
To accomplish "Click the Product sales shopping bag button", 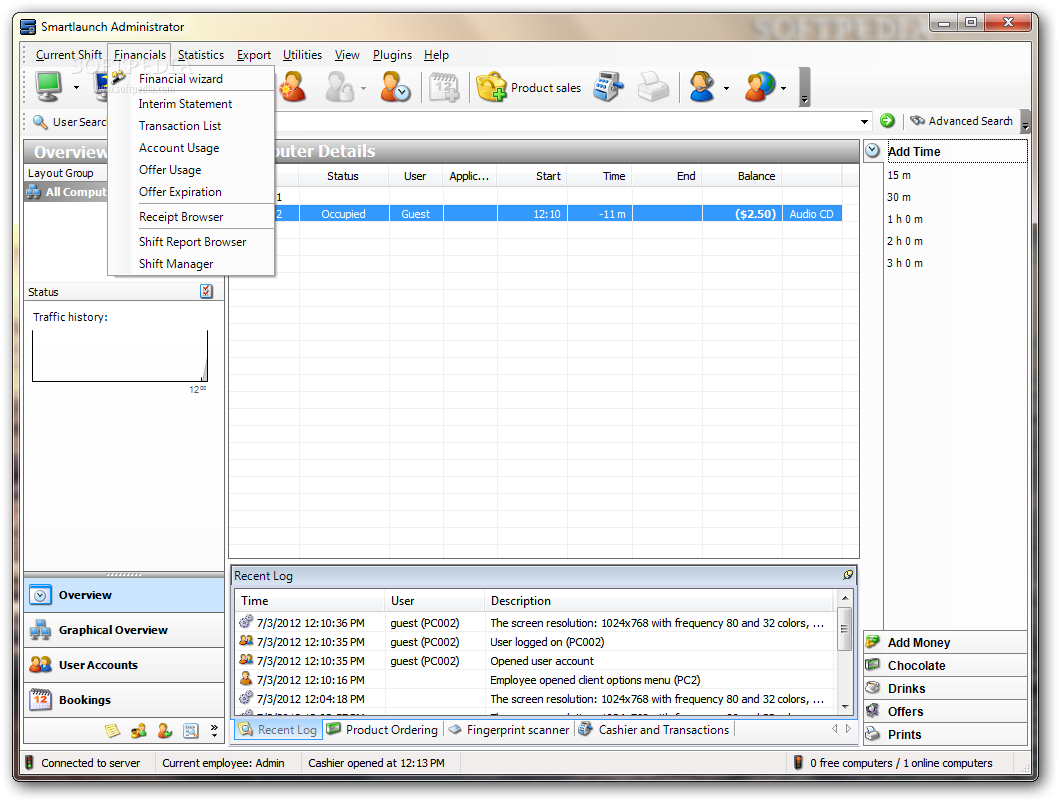I will (x=529, y=87).
